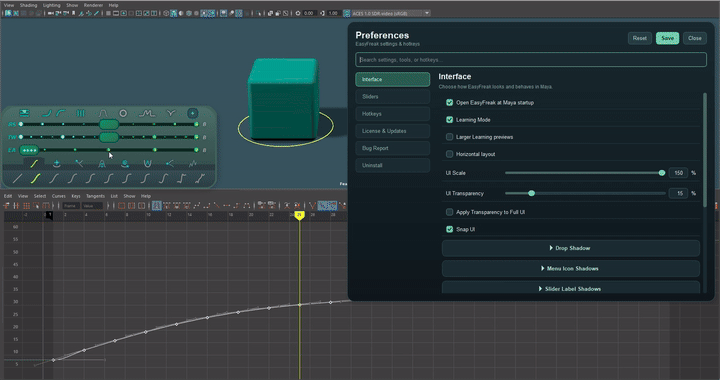Click the lock icon beside the TW slider

click(204, 137)
